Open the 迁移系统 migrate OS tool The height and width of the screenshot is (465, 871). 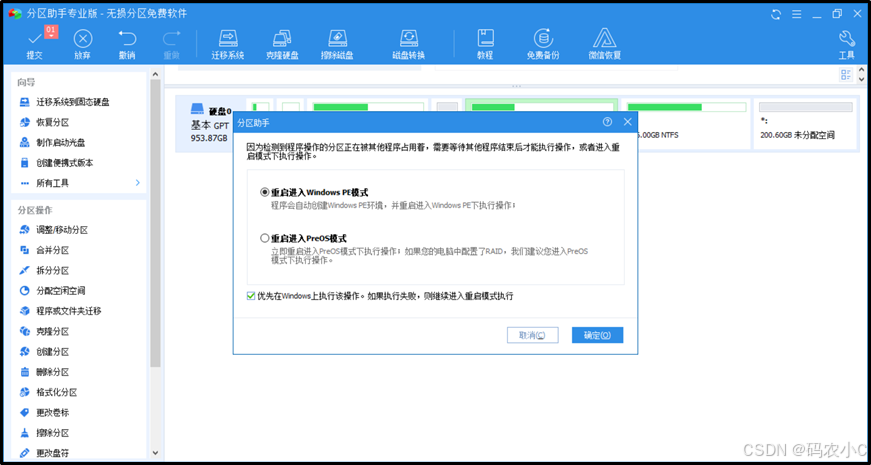tap(228, 43)
